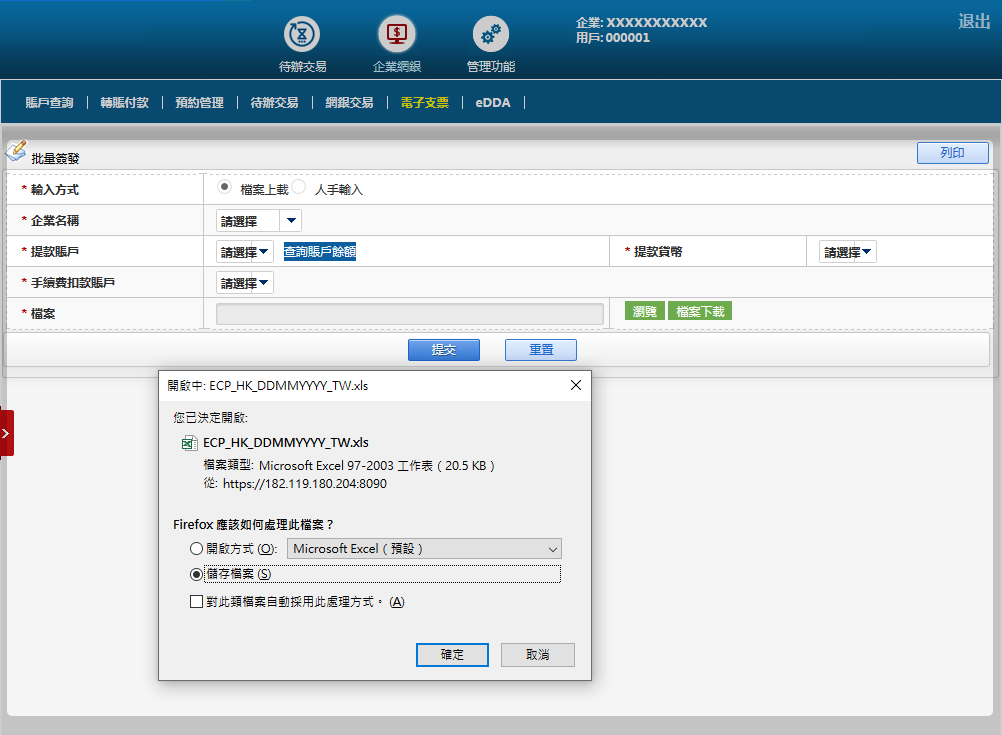Click the green 瀏覽 button

pos(644,312)
